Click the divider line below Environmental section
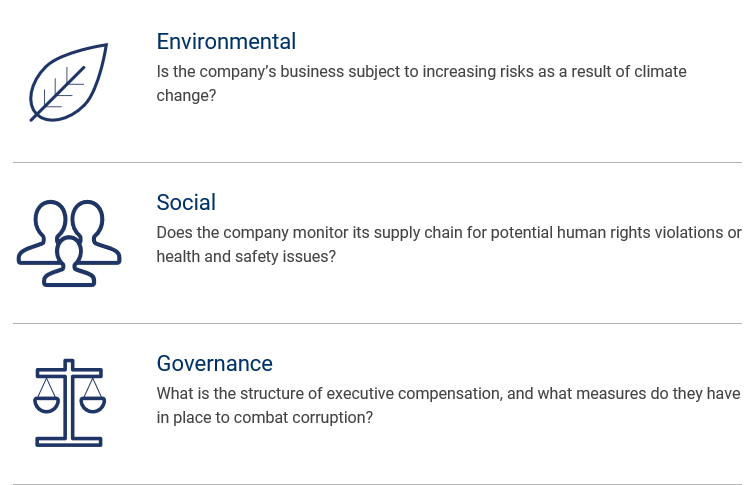Screen dimensions: 745x485 point(377,162)
